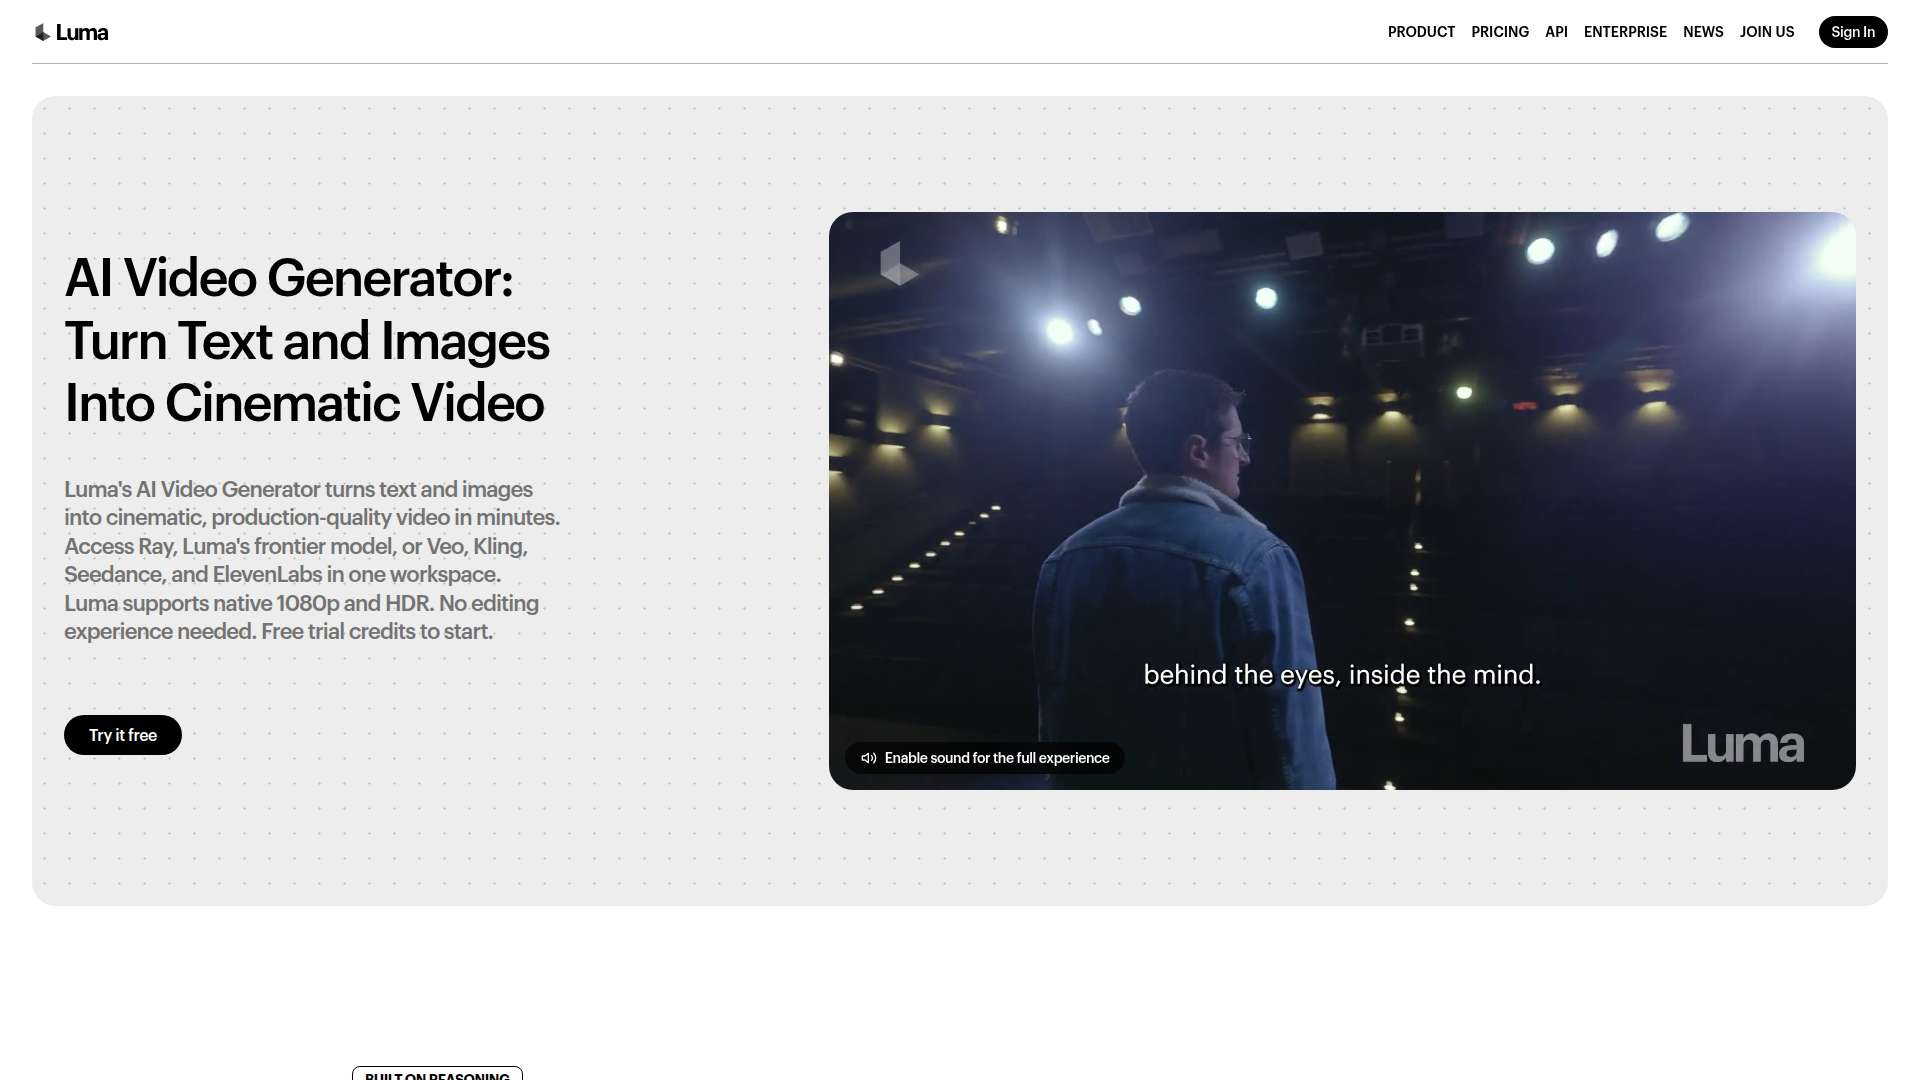
Task: Click the subtitle "behind the eyes, inside the mind."
Action: tap(1342, 675)
